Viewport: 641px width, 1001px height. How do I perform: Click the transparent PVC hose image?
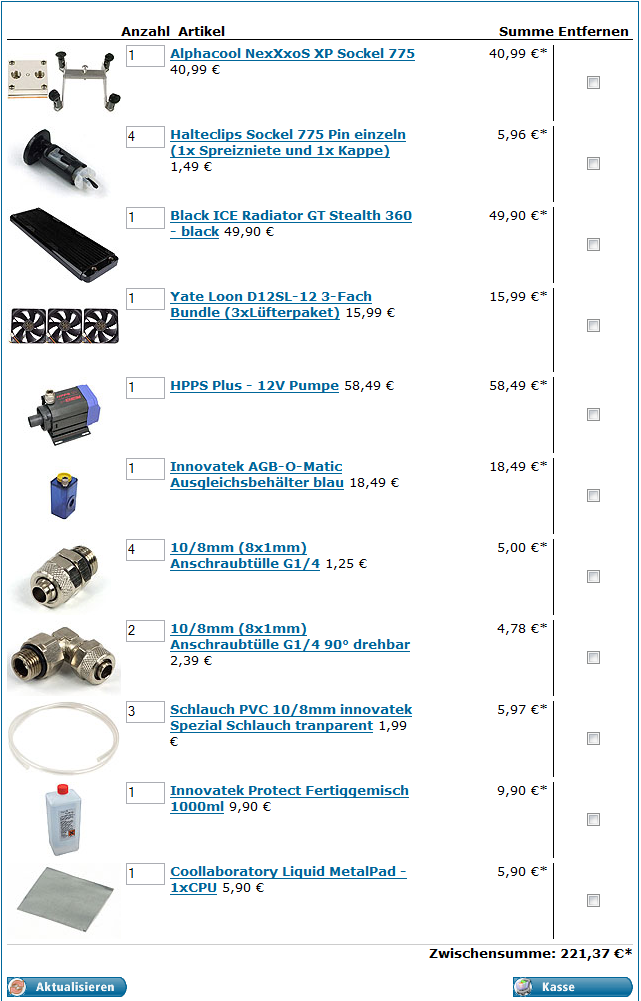(x=64, y=738)
